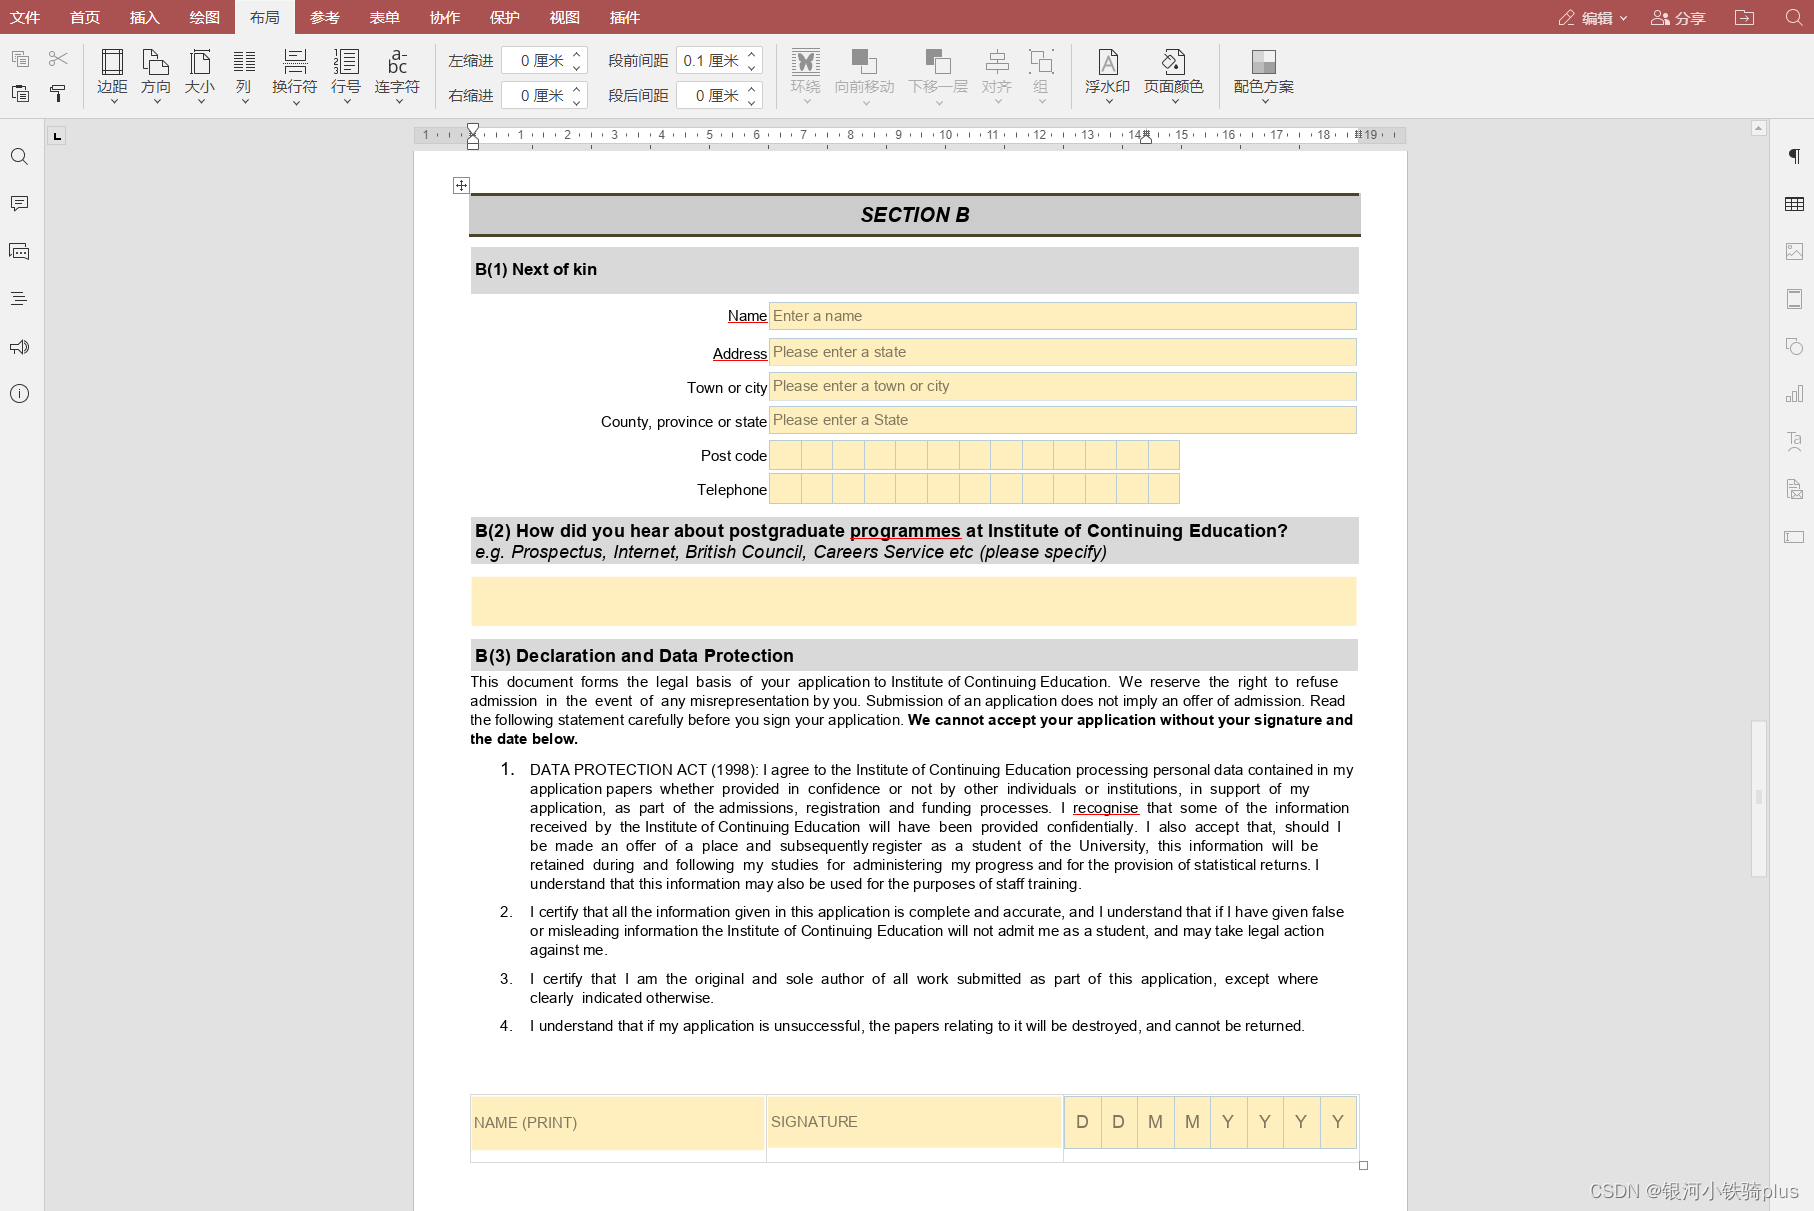Open the 页面颜色 page color tool
The image size is (1814, 1211).
1174,75
